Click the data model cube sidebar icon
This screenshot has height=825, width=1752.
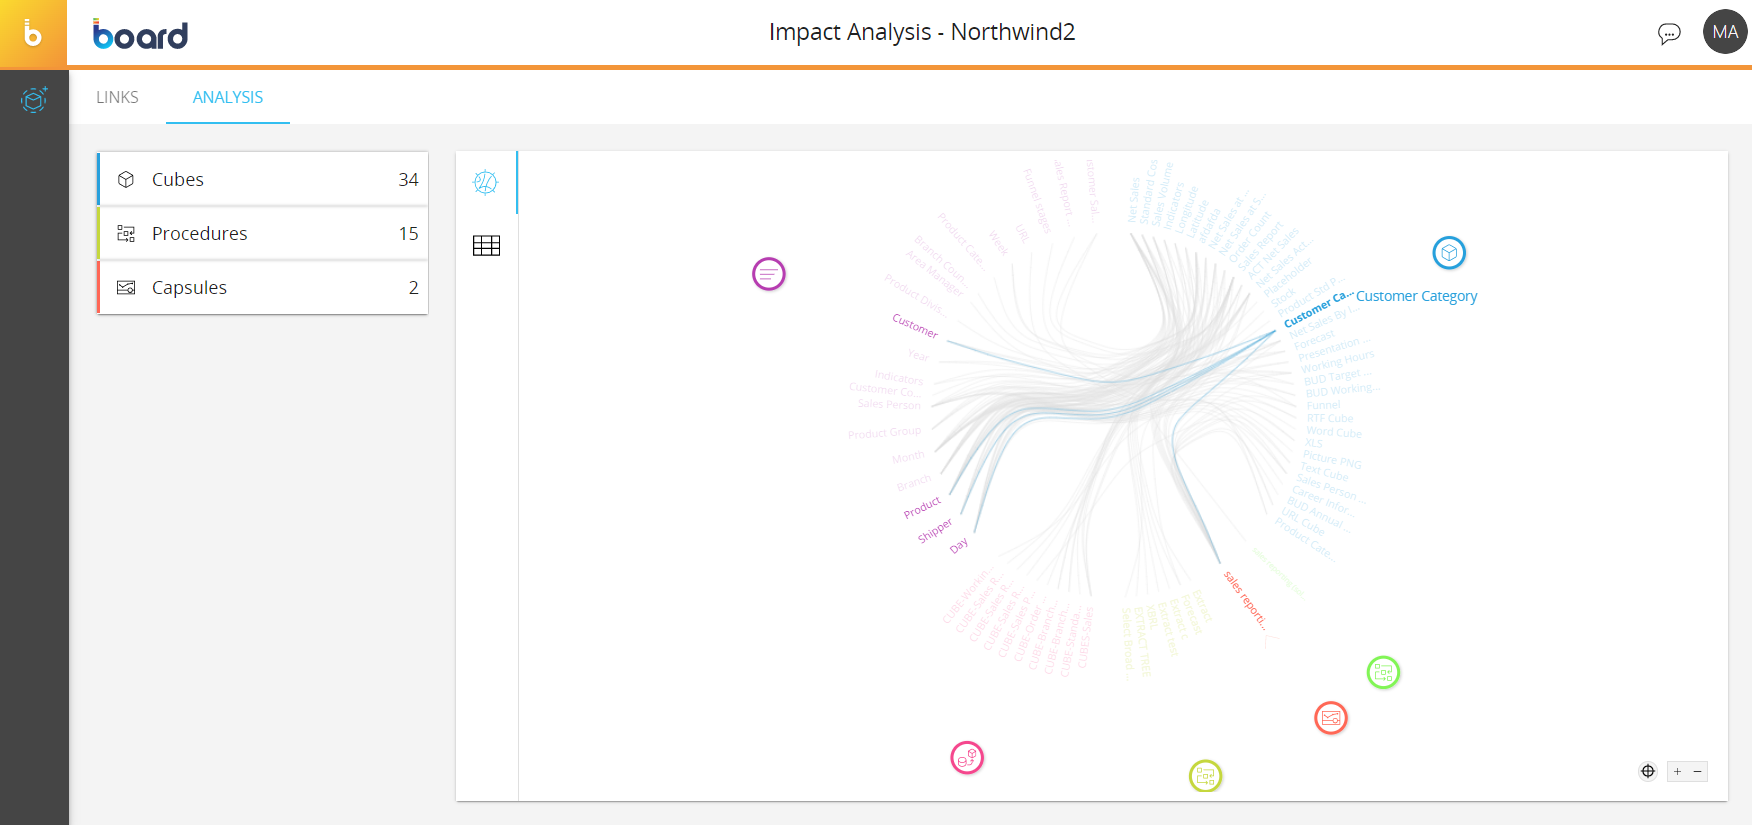click(34, 99)
